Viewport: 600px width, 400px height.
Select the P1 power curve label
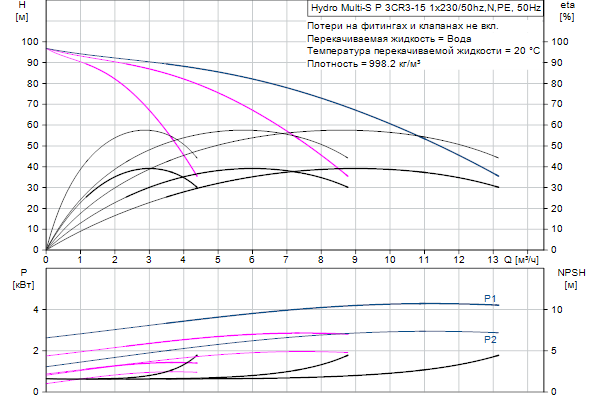point(490,297)
